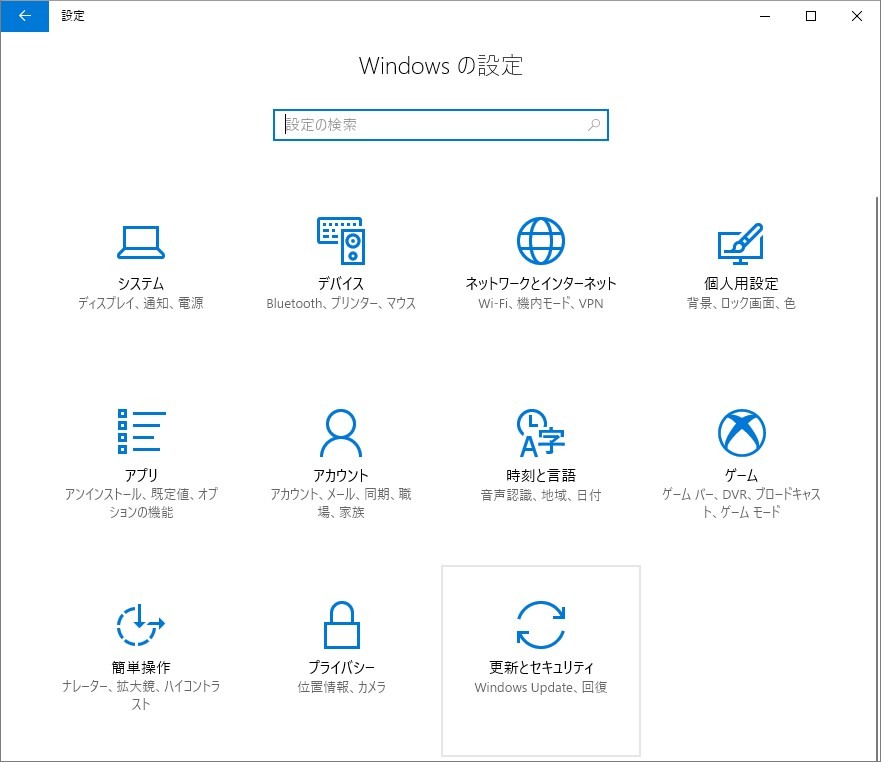Click the ゲーム label text

click(741, 475)
